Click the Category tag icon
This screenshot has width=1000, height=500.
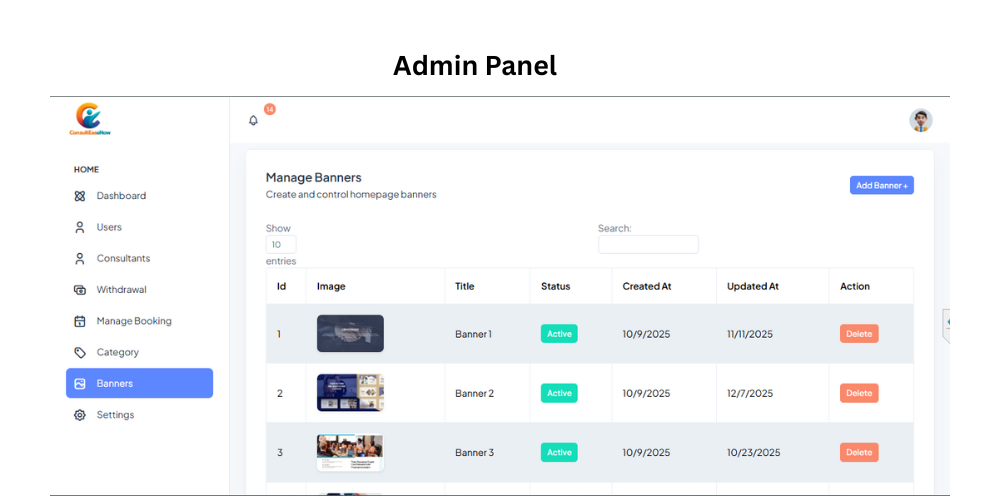tap(80, 352)
